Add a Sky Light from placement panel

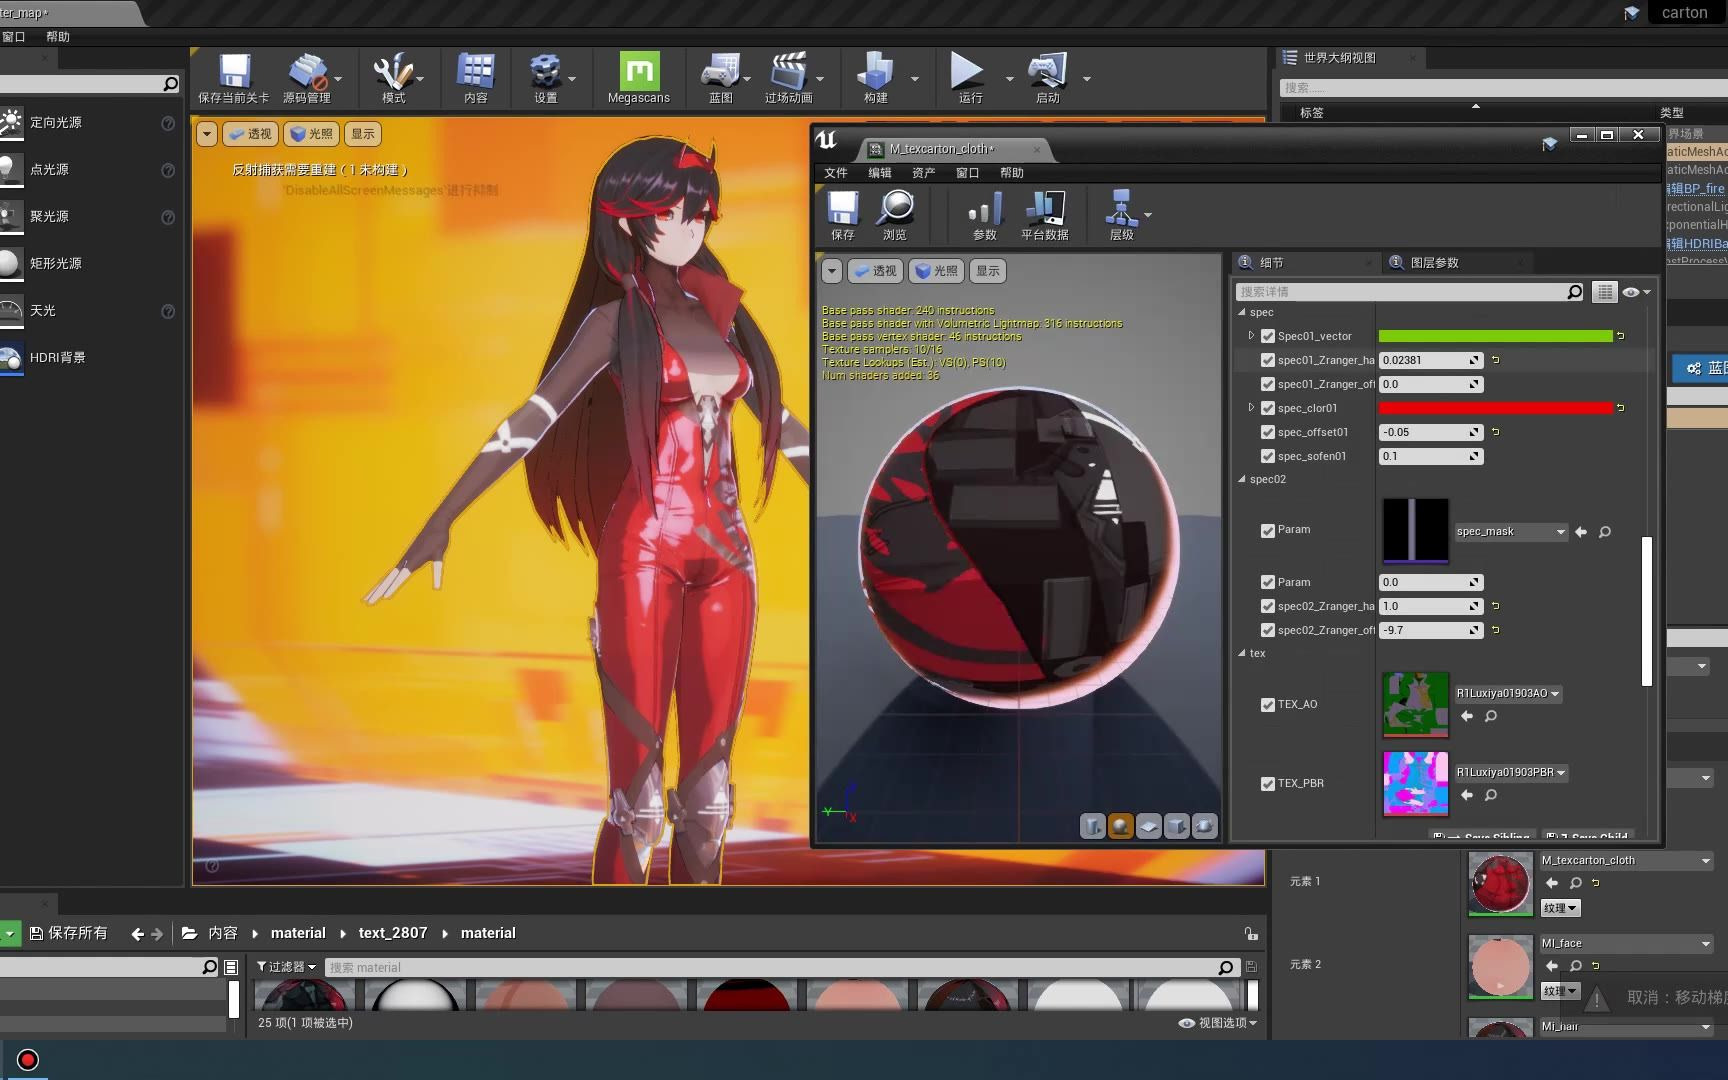(42, 310)
